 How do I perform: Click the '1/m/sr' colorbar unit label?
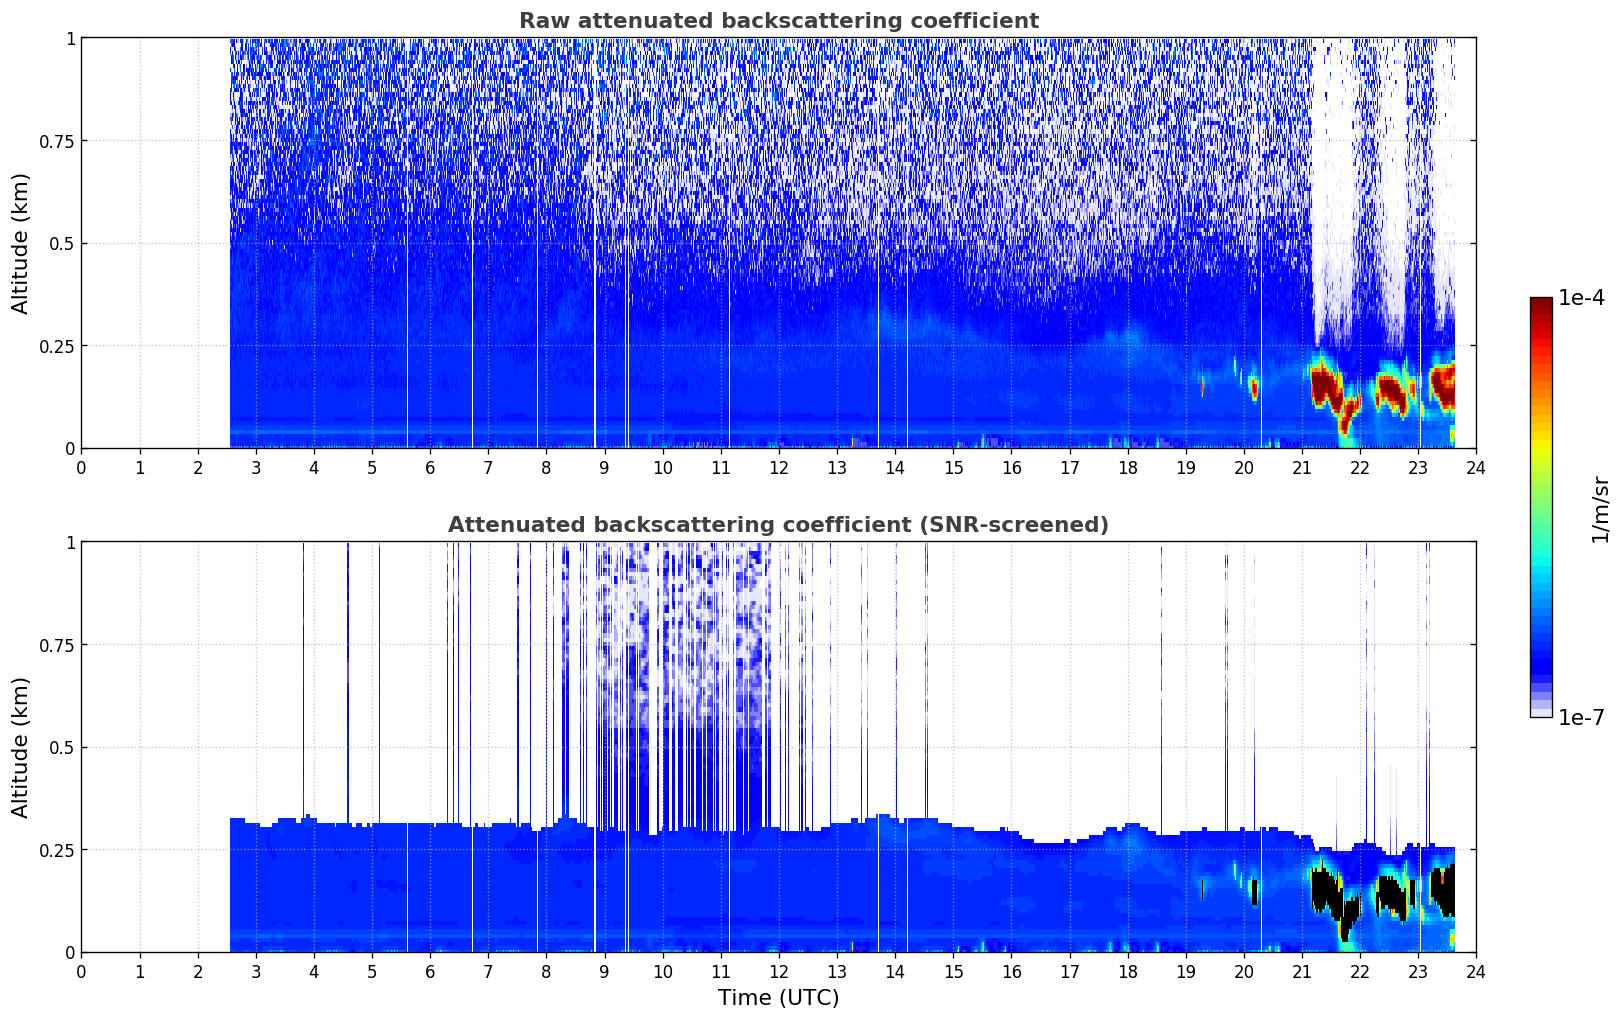tap(1600, 508)
